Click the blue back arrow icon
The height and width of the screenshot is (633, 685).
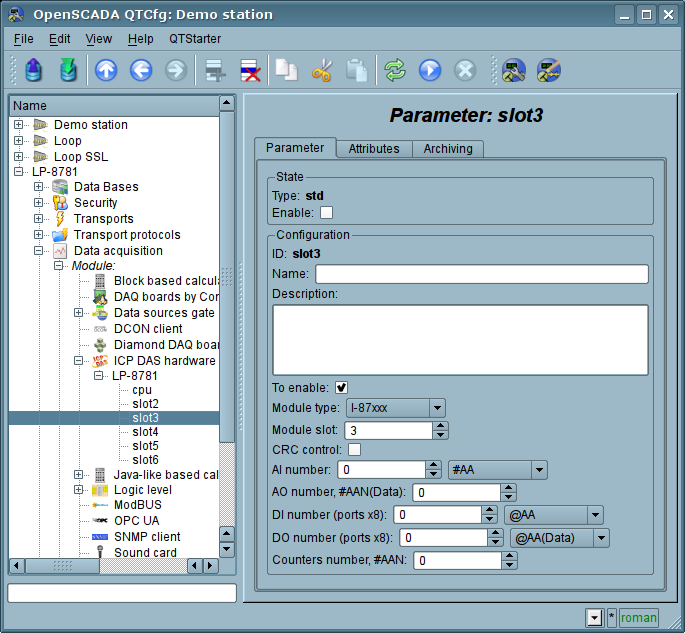(x=141, y=70)
